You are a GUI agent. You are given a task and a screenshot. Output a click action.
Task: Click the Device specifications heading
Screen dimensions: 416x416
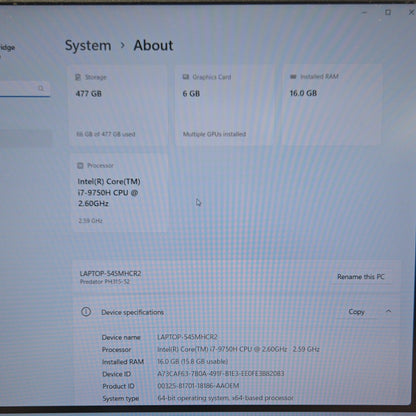132,312
